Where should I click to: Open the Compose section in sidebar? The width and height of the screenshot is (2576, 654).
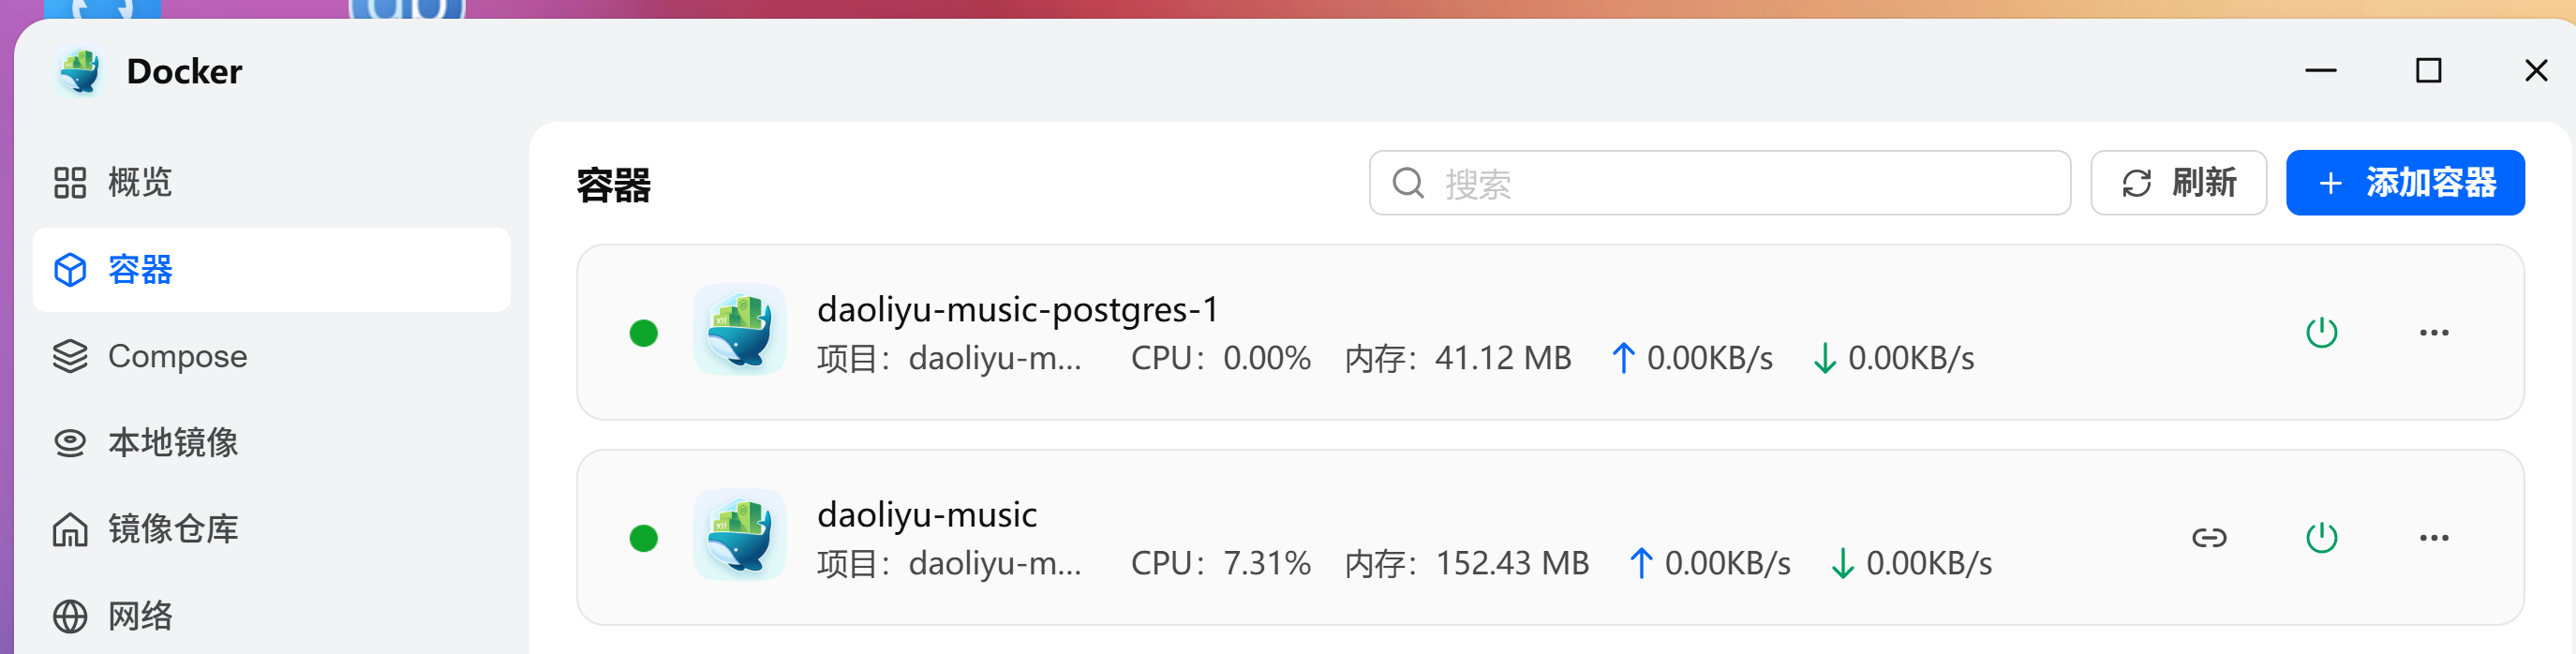176,356
